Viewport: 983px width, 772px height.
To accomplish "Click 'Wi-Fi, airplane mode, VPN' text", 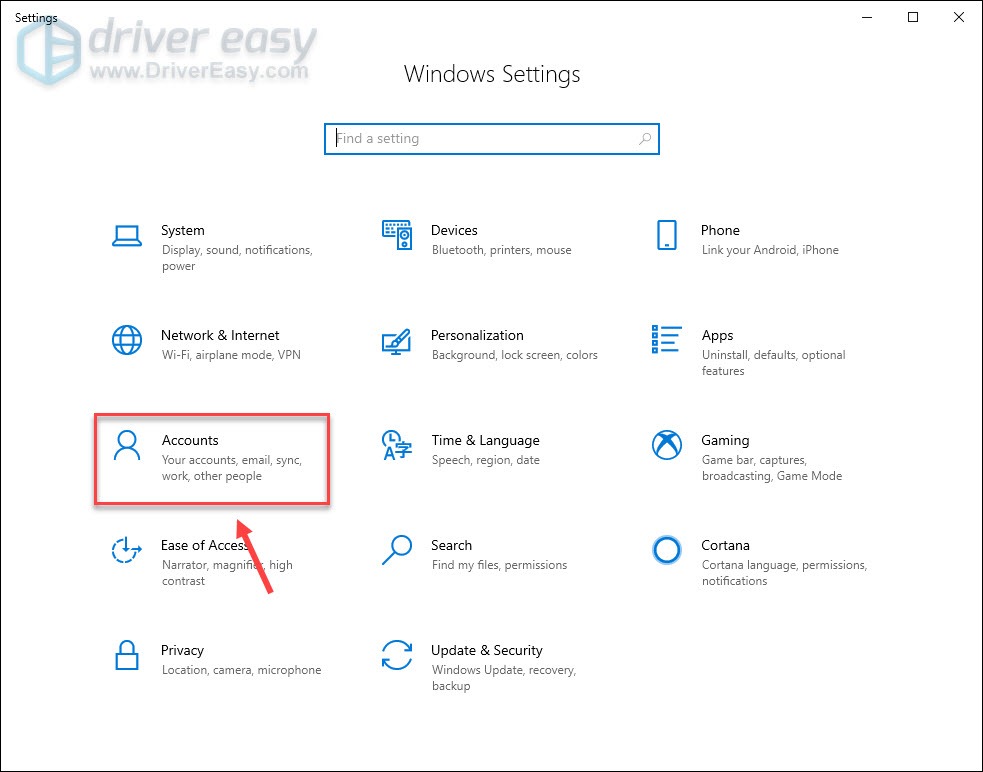I will point(231,355).
